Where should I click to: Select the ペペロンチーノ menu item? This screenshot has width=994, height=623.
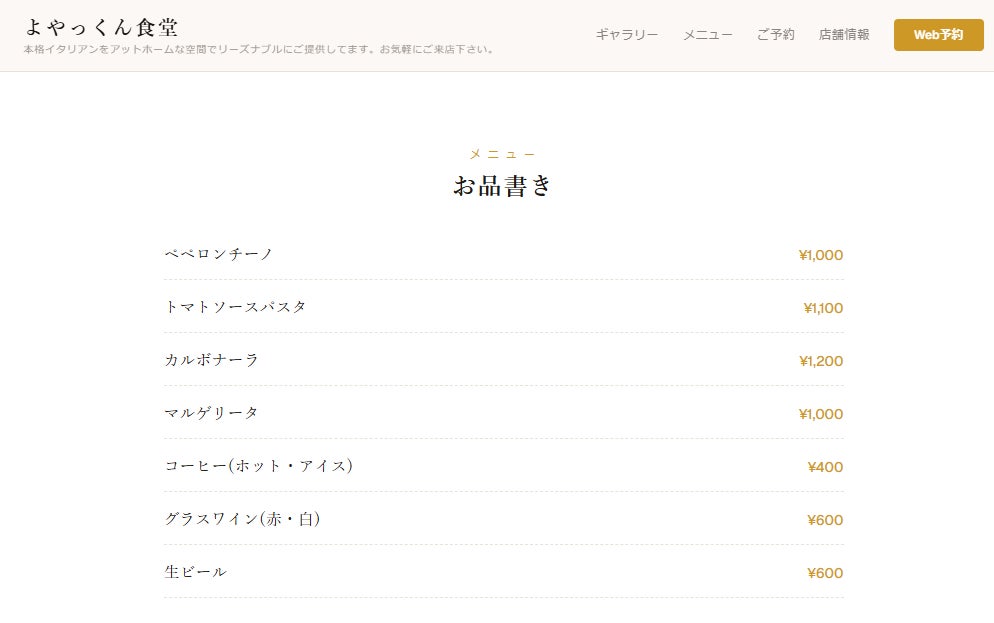coord(219,254)
